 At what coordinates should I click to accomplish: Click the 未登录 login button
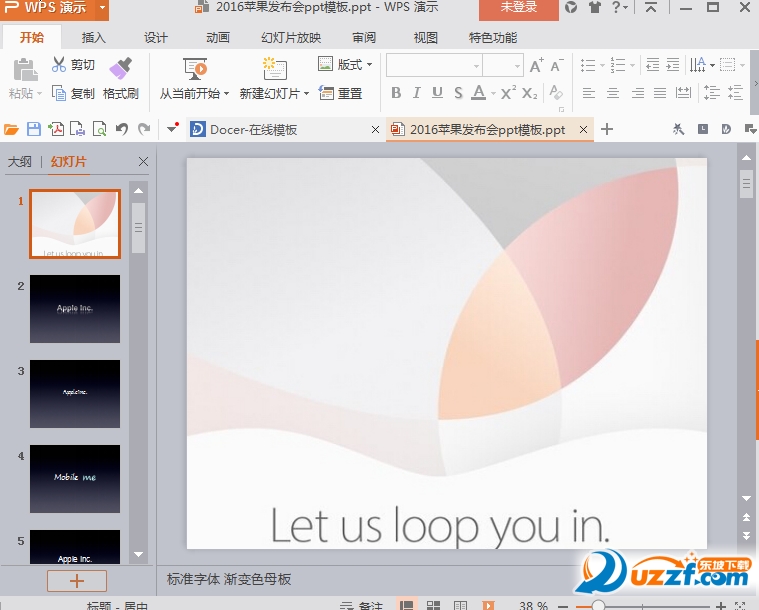click(518, 8)
